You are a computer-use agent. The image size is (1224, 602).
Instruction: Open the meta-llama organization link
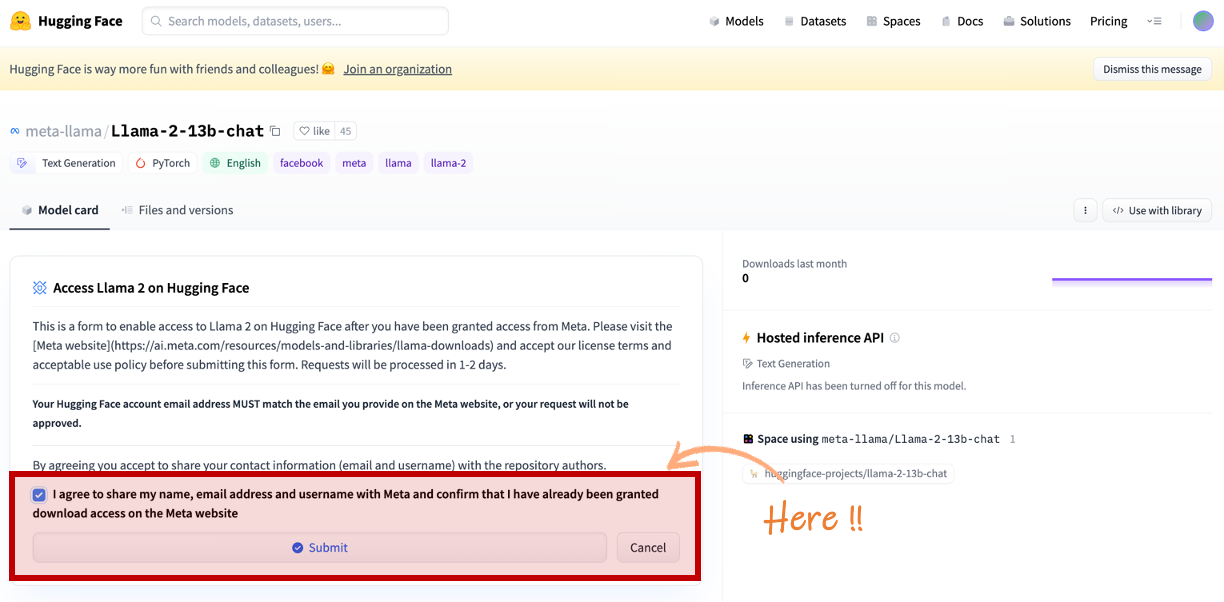point(63,131)
